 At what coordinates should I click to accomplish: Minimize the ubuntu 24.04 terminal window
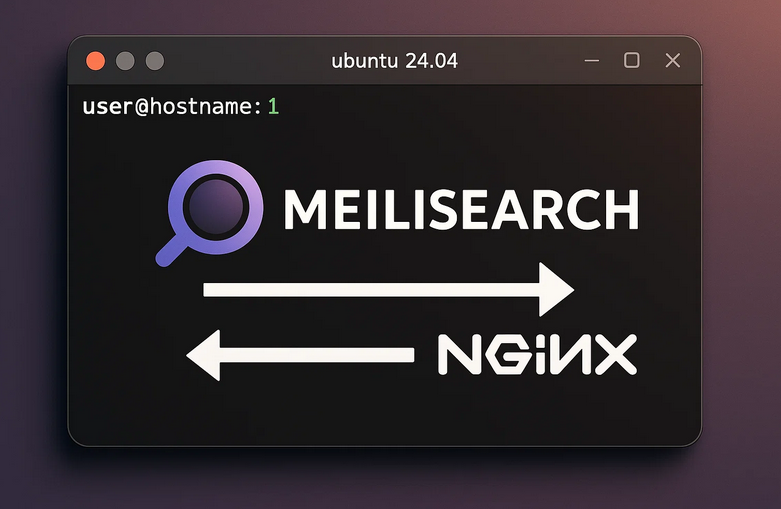tap(592, 61)
